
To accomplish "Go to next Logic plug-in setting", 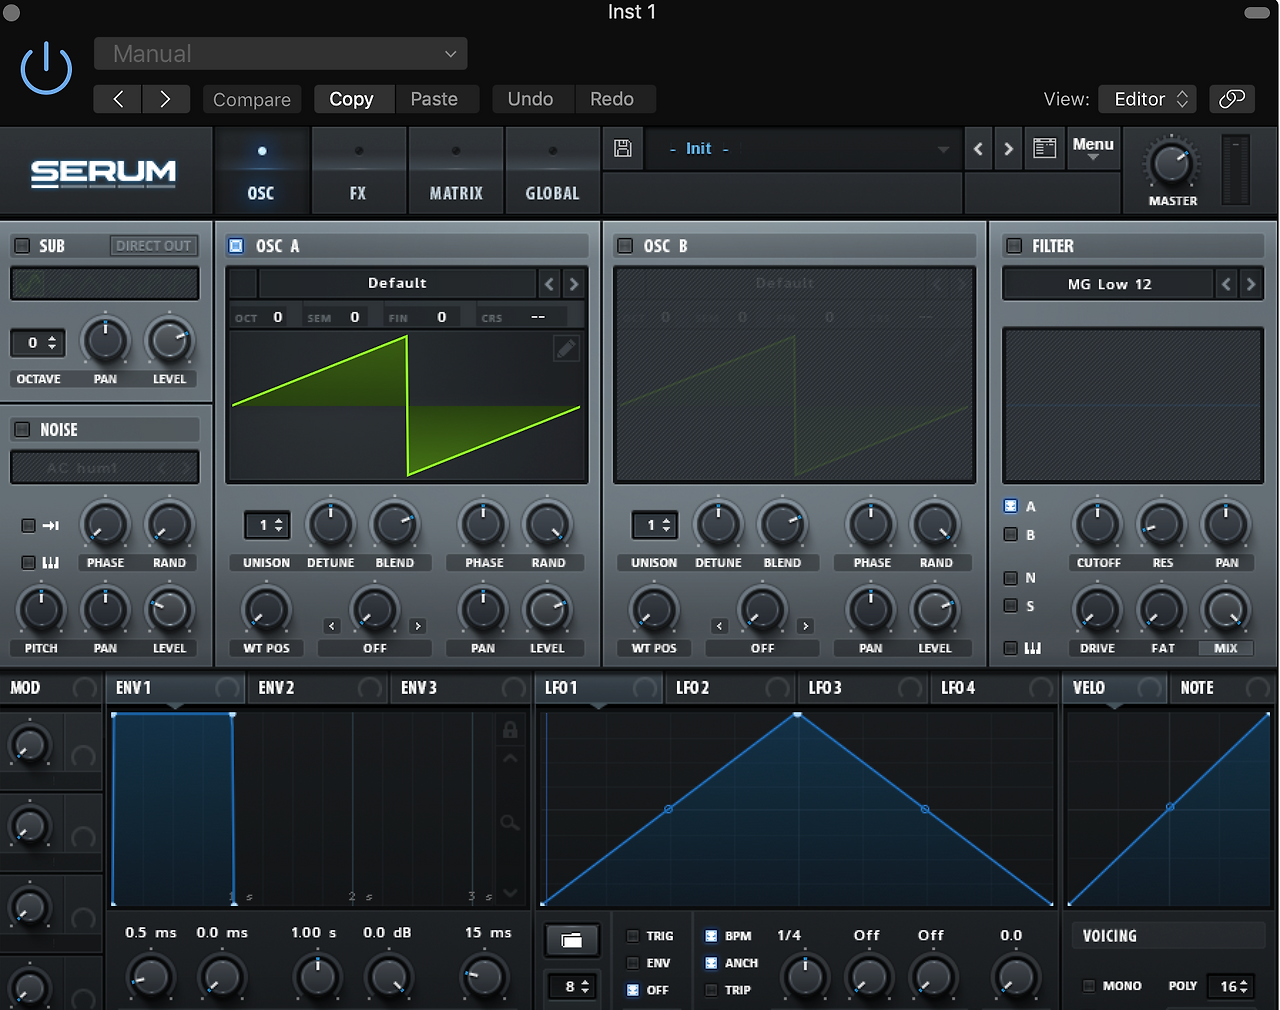I will tap(166, 99).
